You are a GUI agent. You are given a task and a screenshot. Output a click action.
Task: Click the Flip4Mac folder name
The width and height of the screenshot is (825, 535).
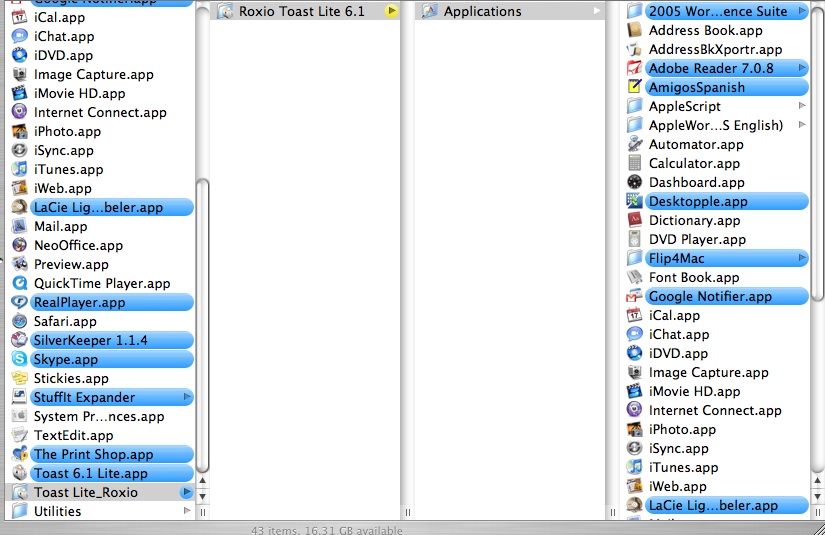tap(676, 258)
